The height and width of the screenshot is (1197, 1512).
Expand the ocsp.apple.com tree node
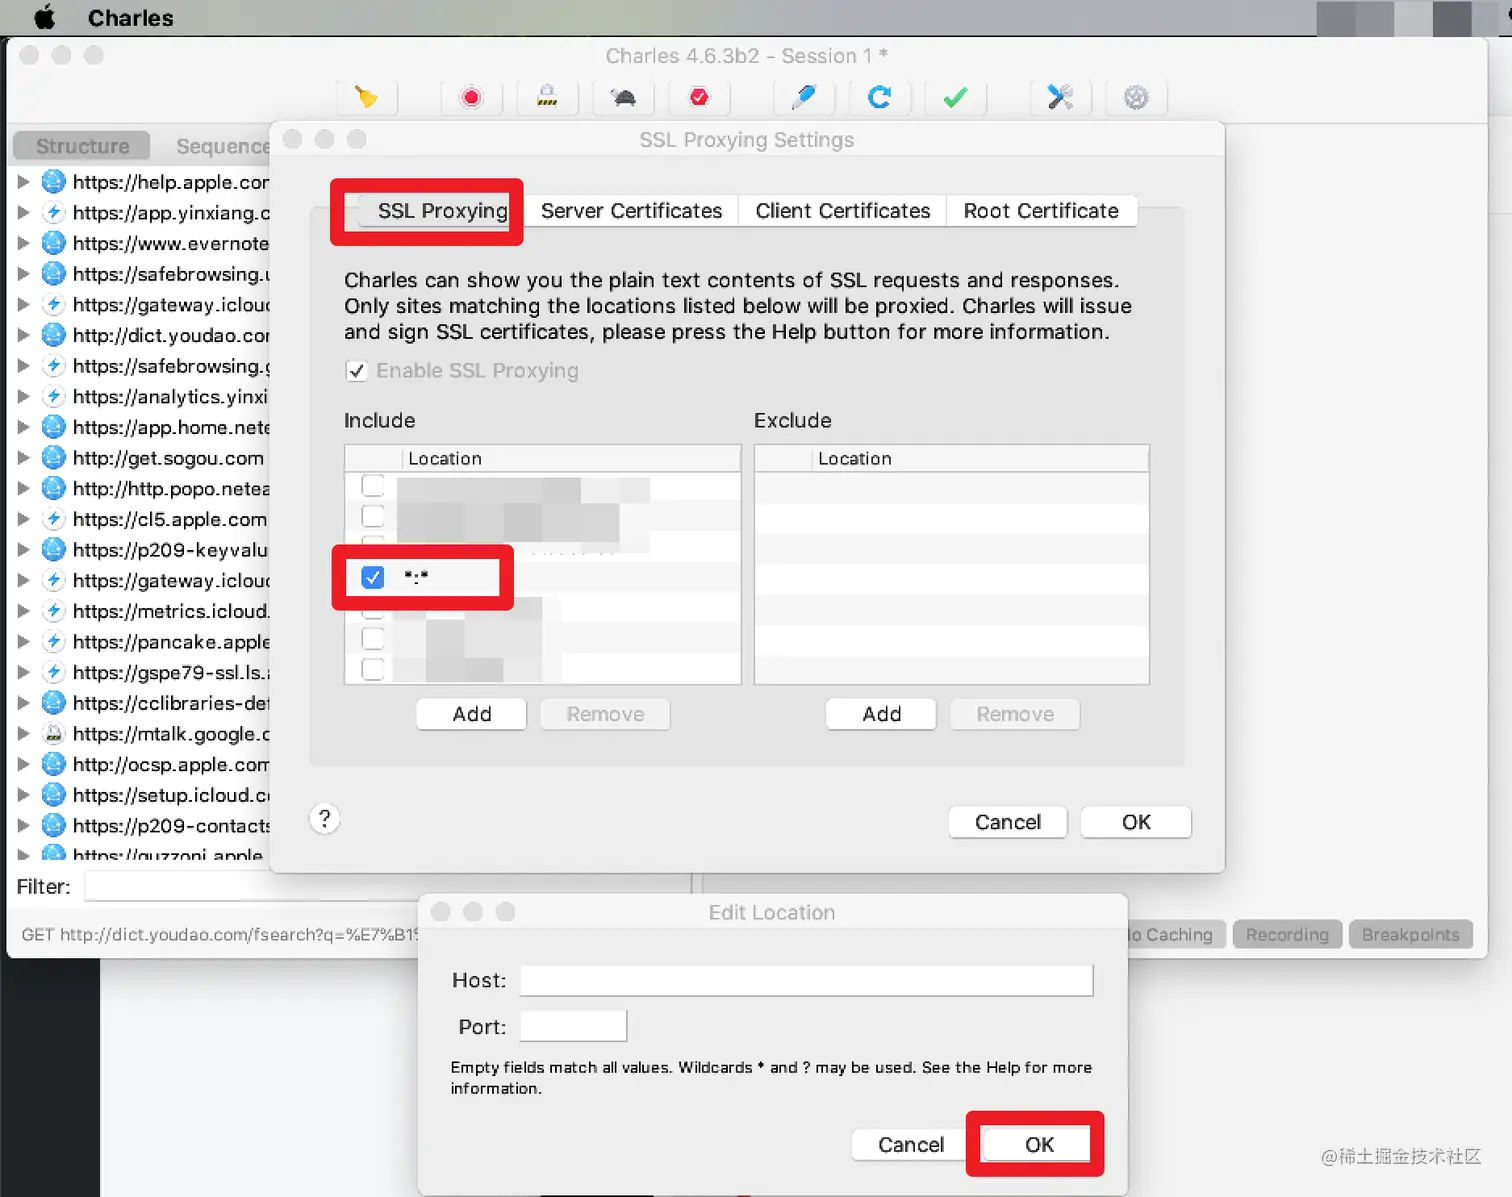[23, 764]
